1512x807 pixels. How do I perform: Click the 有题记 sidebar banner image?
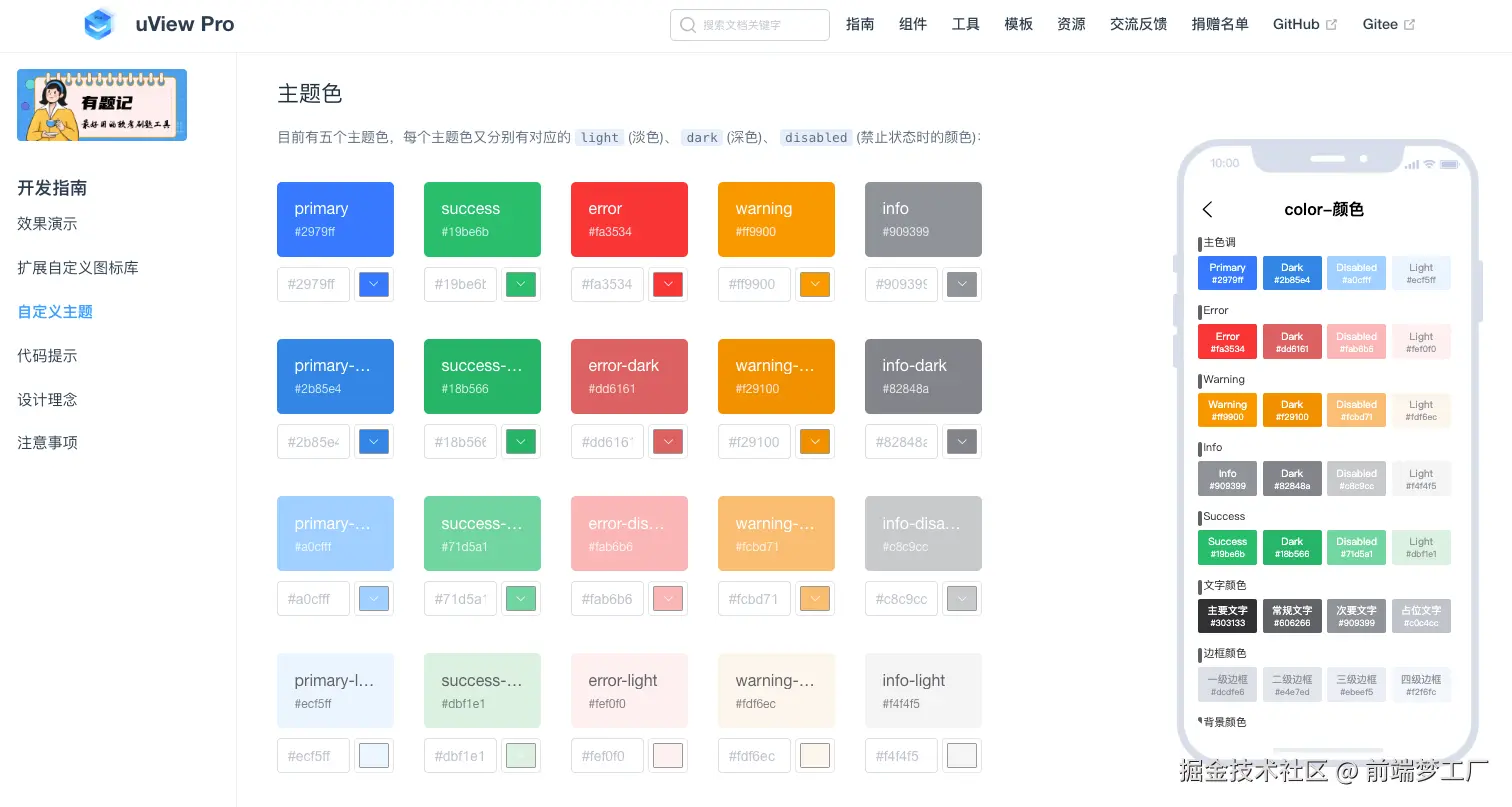[102, 105]
